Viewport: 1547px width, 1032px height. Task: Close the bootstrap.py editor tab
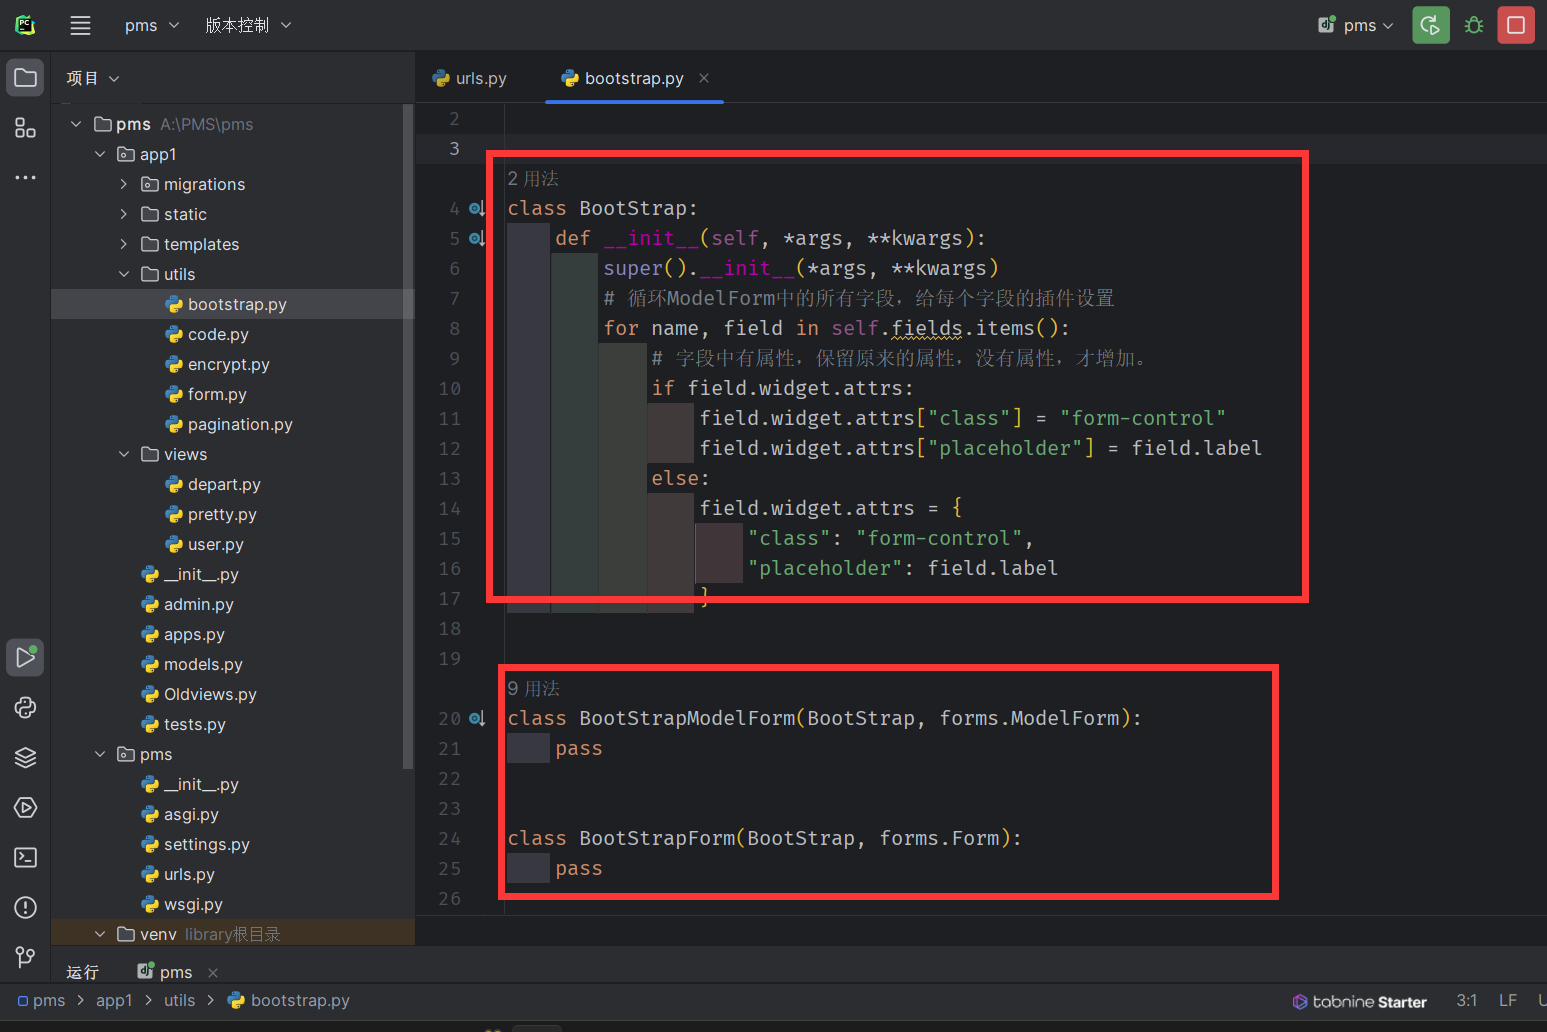tap(704, 78)
